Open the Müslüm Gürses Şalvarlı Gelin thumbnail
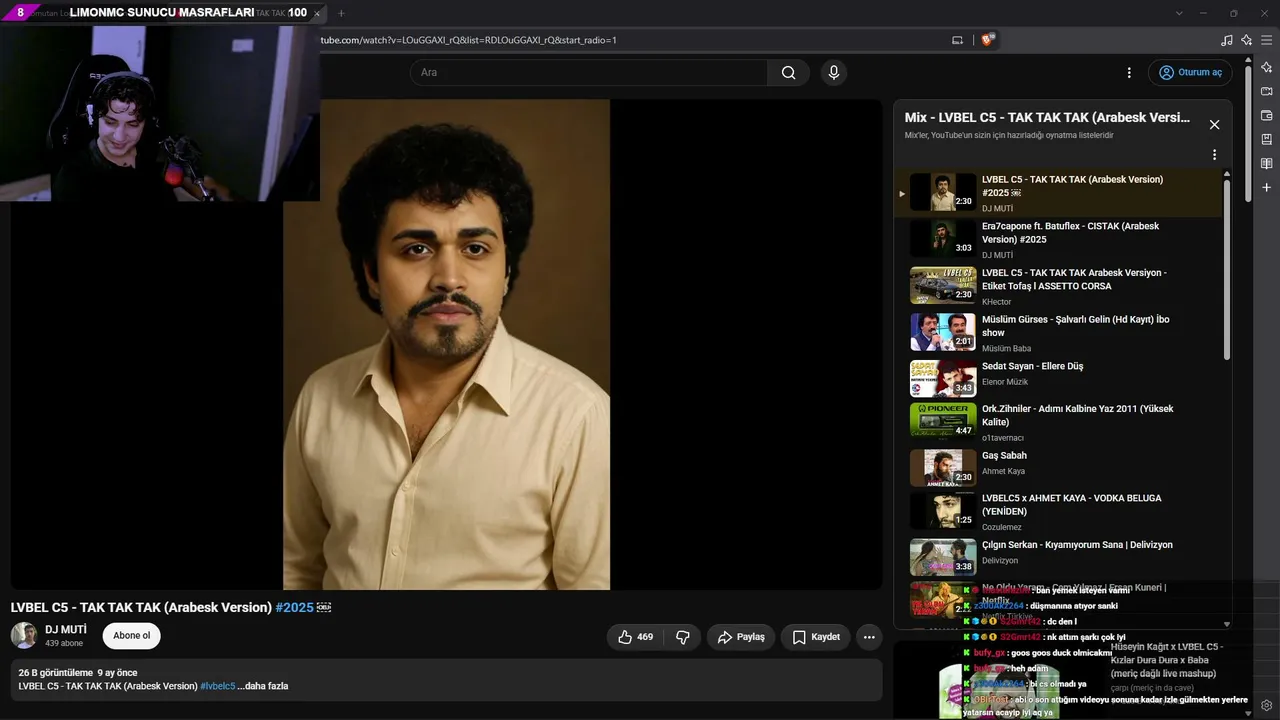 coord(943,332)
